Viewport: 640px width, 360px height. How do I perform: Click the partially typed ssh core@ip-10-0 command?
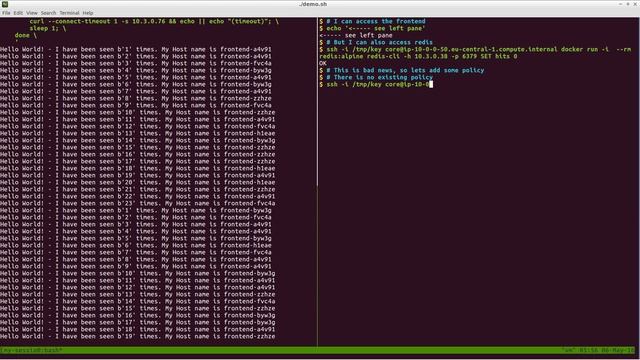(378, 84)
